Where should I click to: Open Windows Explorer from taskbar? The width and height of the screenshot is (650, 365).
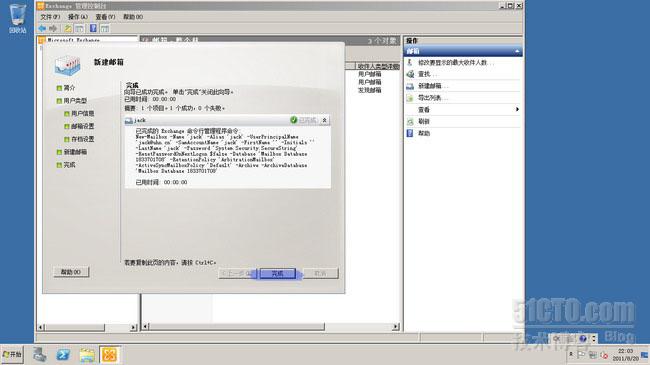87,355
